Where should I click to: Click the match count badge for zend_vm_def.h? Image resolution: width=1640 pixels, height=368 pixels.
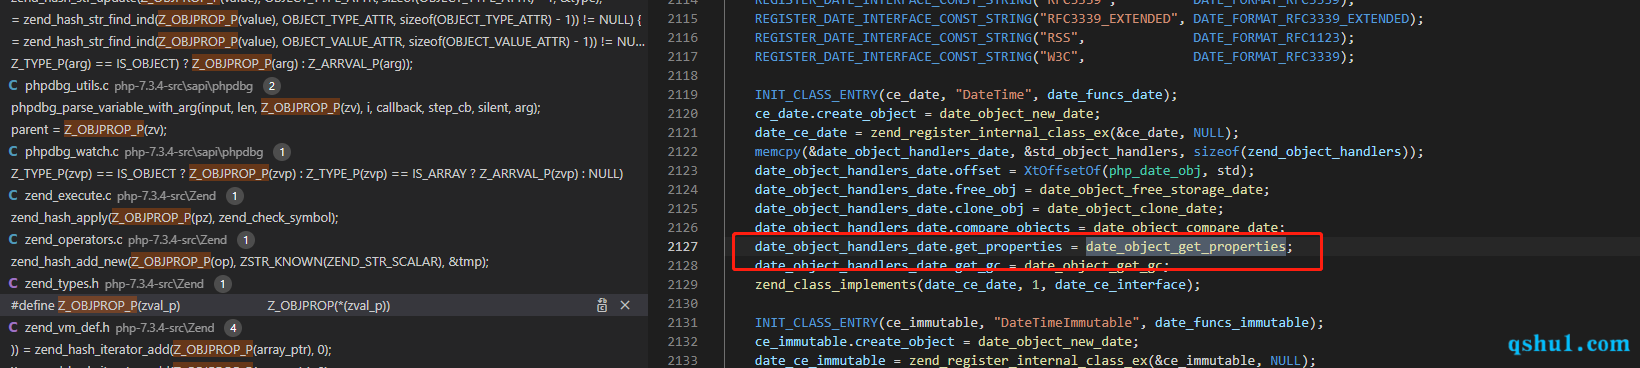click(x=233, y=328)
